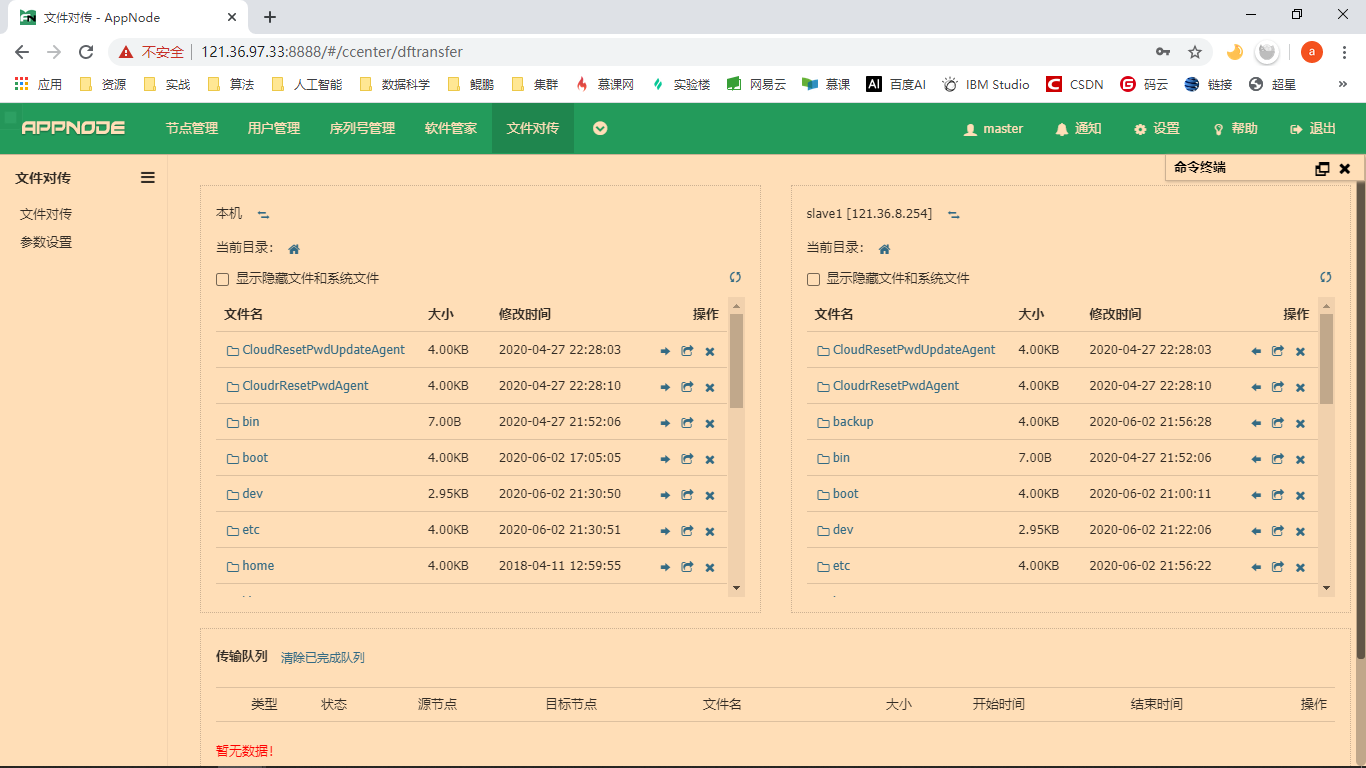The height and width of the screenshot is (768, 1366).
Task: Open 参数设置 in the sidebar
Action: 46,242
